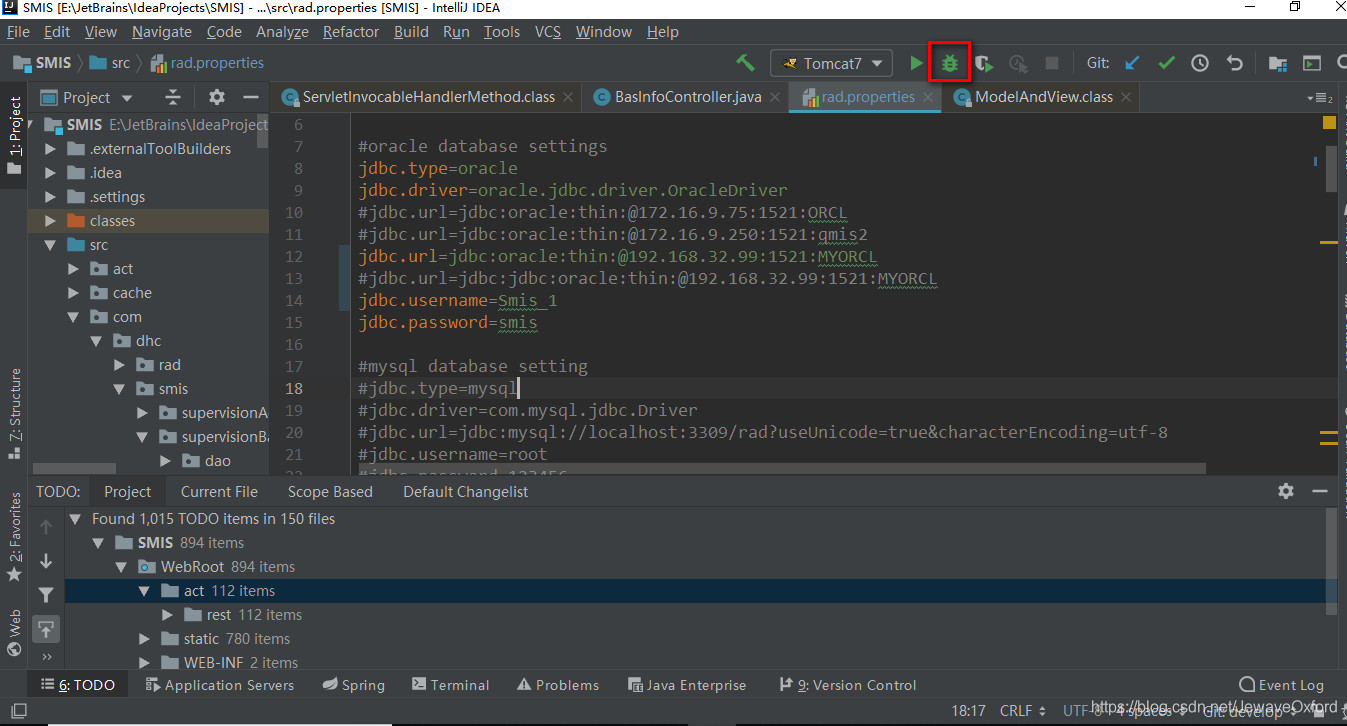The image size is (1347, 726).
Task: Click the Project panel vertical scrollbar
Action: 263,132
